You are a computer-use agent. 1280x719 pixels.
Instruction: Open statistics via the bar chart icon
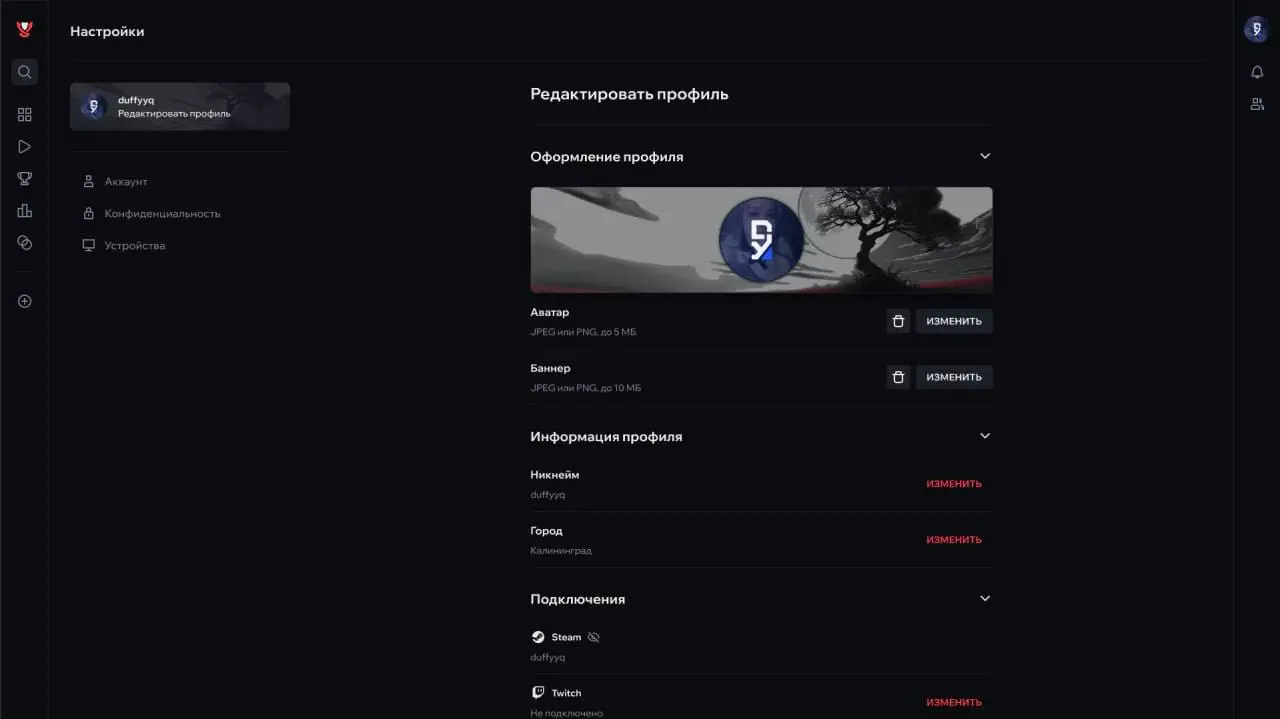pos(25,211)
